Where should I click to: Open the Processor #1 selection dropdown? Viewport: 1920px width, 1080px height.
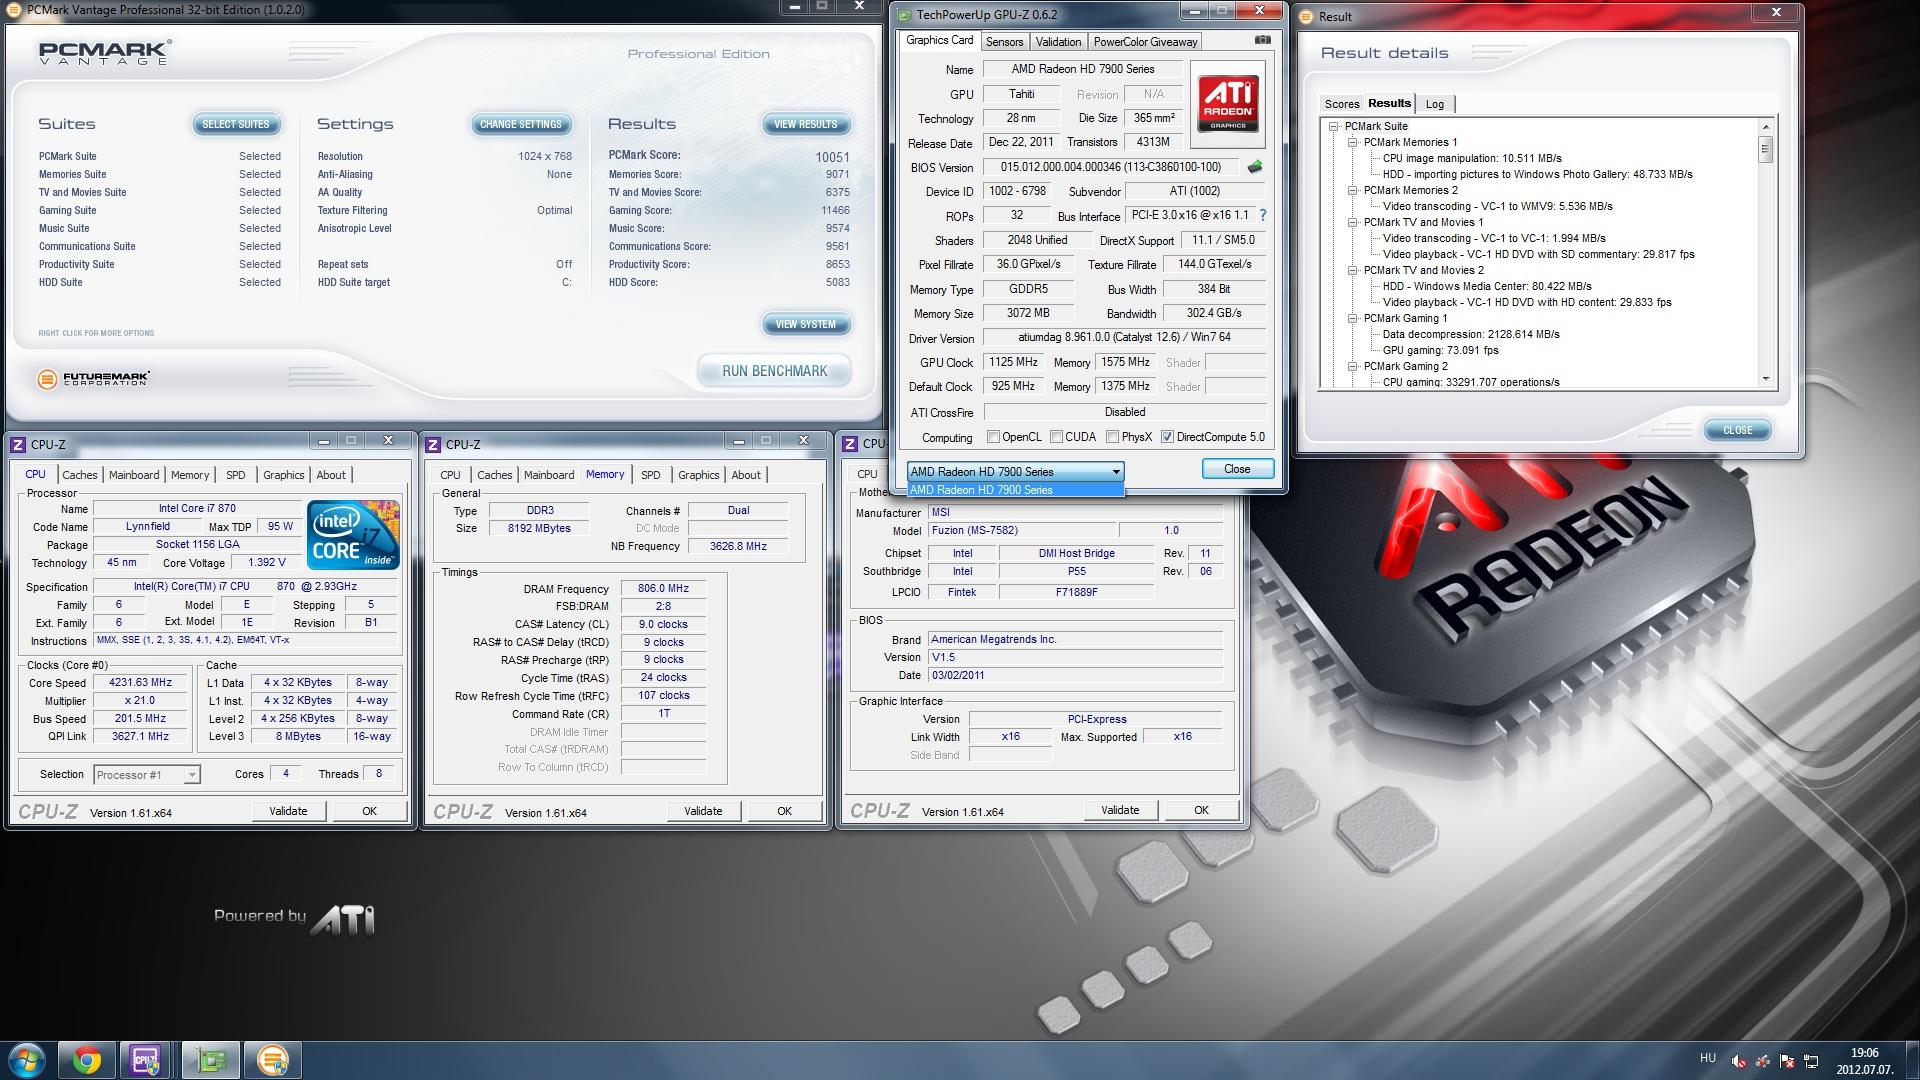pyautogui.click(x=147, y=775)
